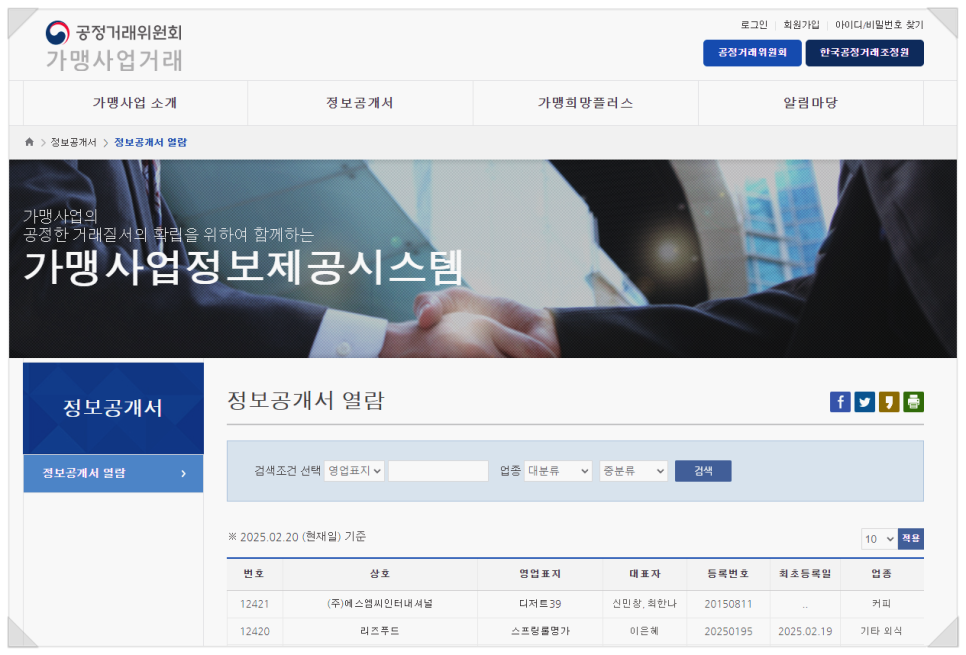
Task: Click 상호 column header
Action: click(x=380, y=574)
